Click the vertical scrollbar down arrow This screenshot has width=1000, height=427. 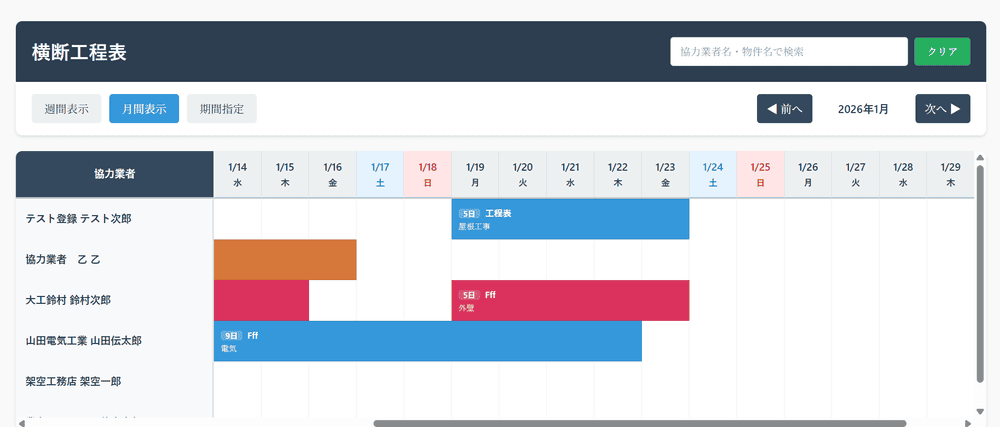click(x=980, y=411)
